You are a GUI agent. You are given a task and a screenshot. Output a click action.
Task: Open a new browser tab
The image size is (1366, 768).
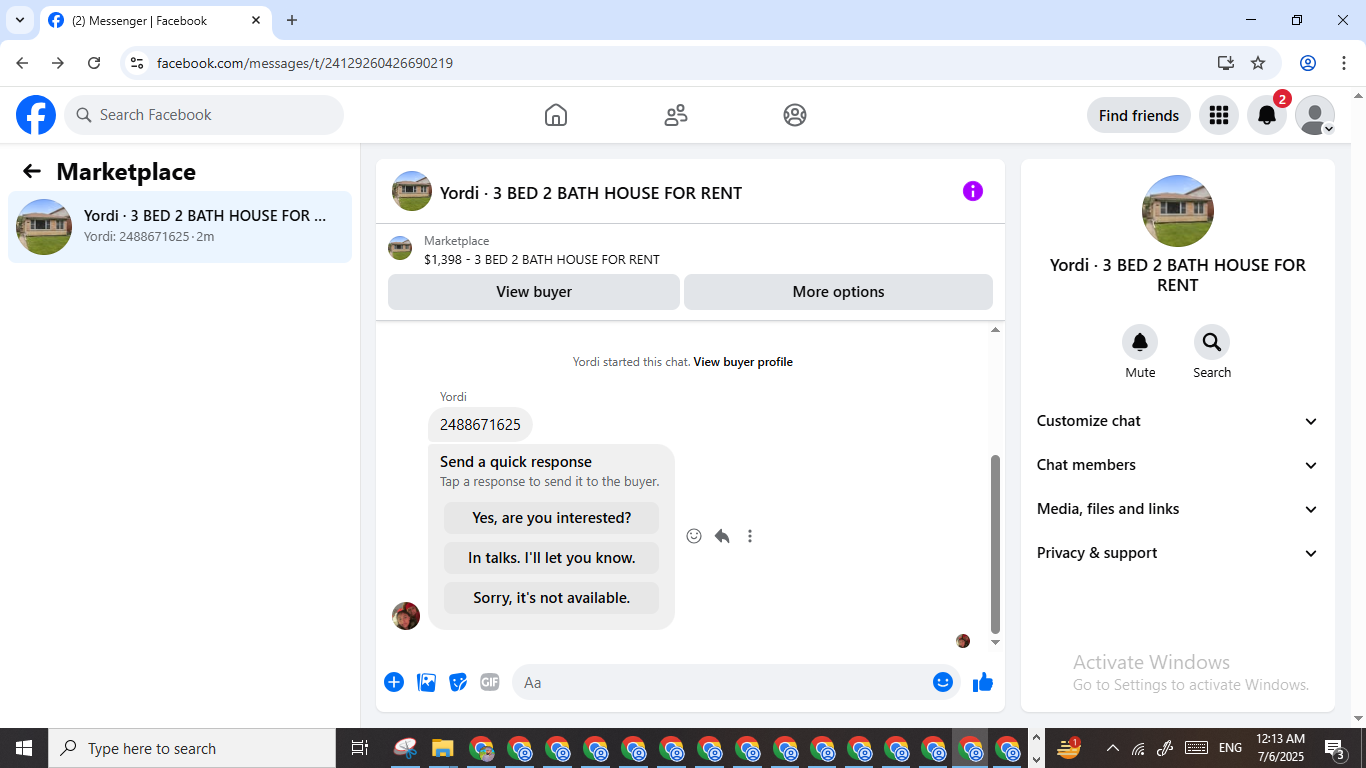[292, 20]
